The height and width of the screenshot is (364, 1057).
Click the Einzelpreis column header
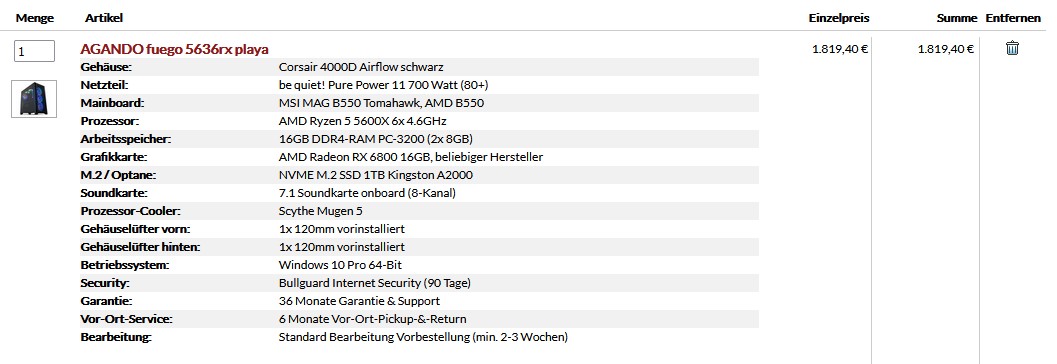point(839,18)
